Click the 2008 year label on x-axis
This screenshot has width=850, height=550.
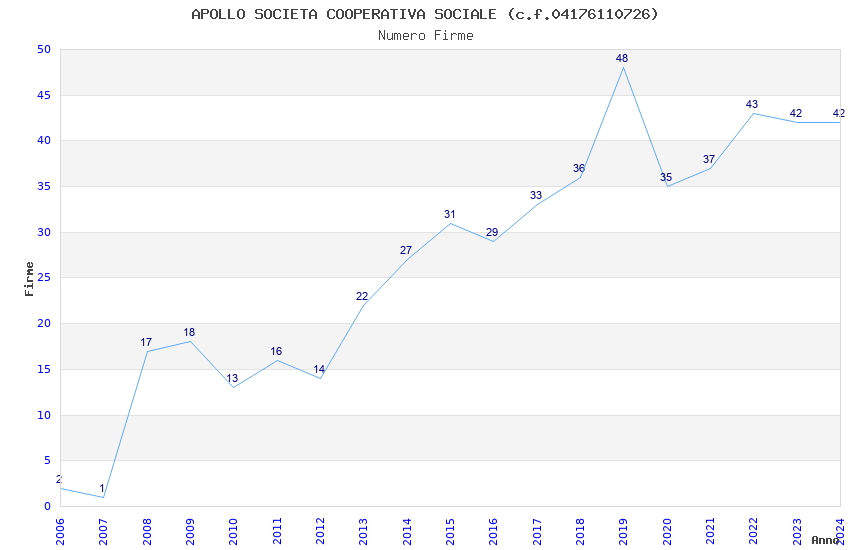(x=147, y=531)
